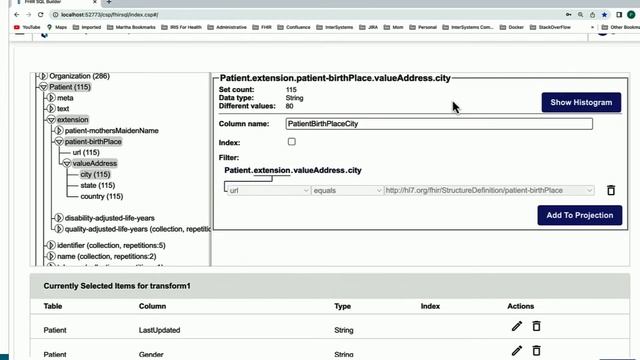Open the IRIS For Health bookmarks folder
640x360 pixels.
tap(181, 27)
